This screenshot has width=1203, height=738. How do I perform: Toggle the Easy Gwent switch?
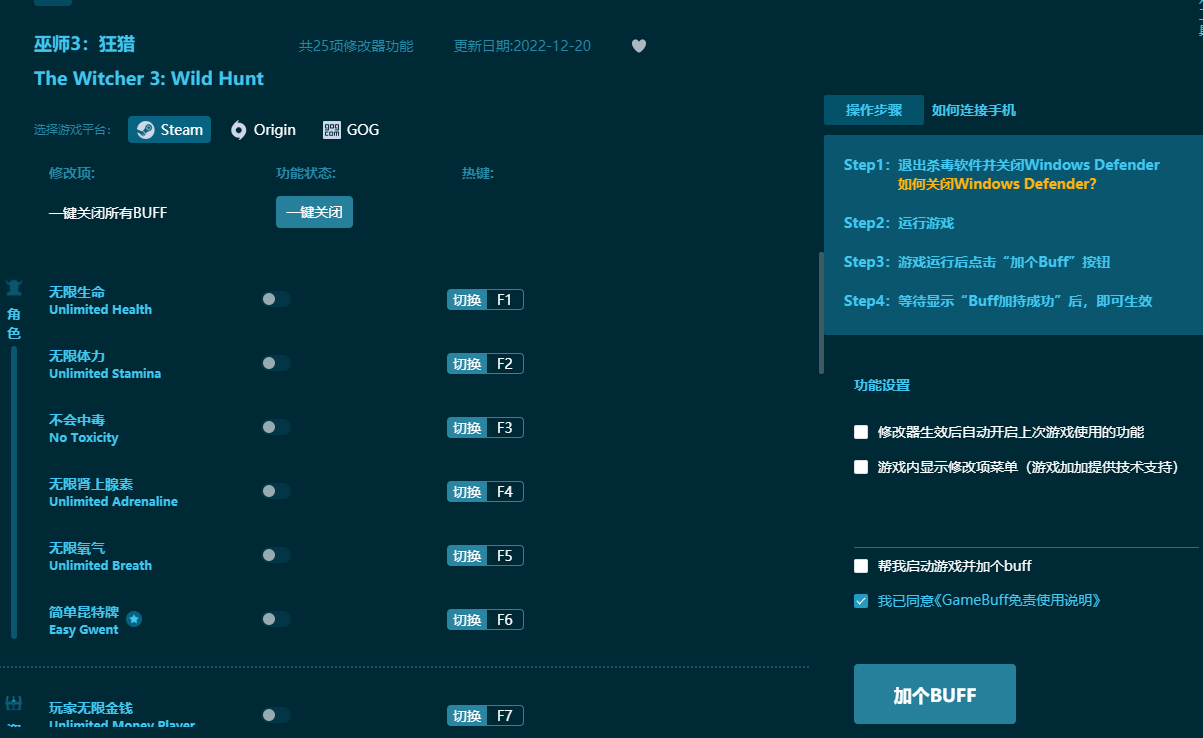click(x=276, y=619)
